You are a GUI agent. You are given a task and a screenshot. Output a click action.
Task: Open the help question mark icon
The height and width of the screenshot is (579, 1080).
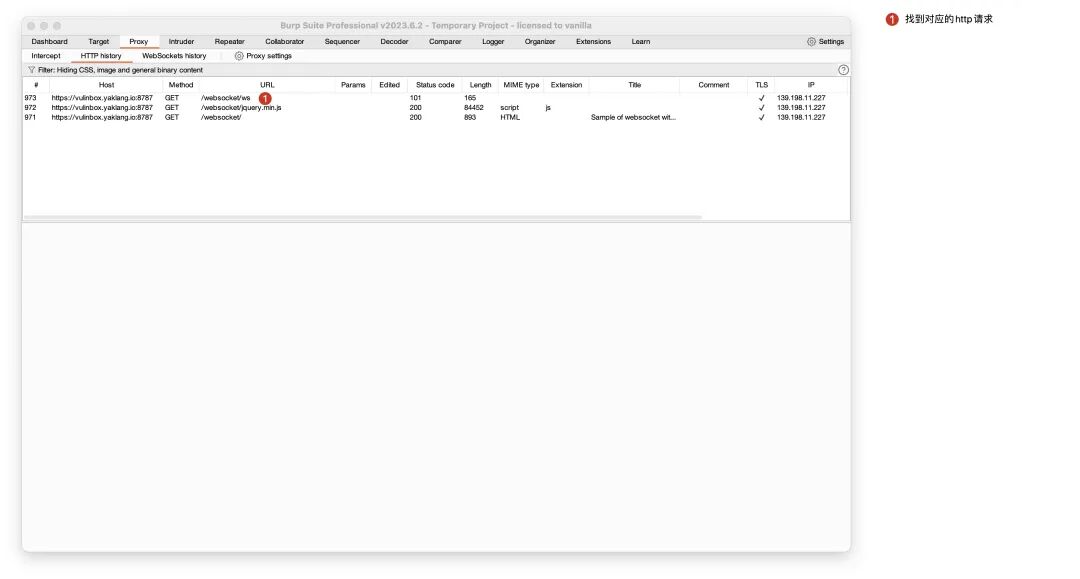[x=843, y=70]
